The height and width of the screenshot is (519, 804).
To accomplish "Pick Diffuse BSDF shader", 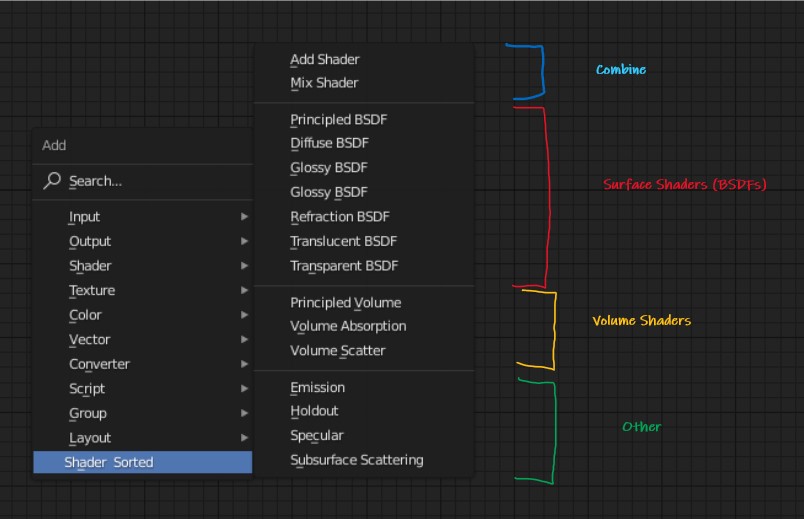I will point(364,143).
